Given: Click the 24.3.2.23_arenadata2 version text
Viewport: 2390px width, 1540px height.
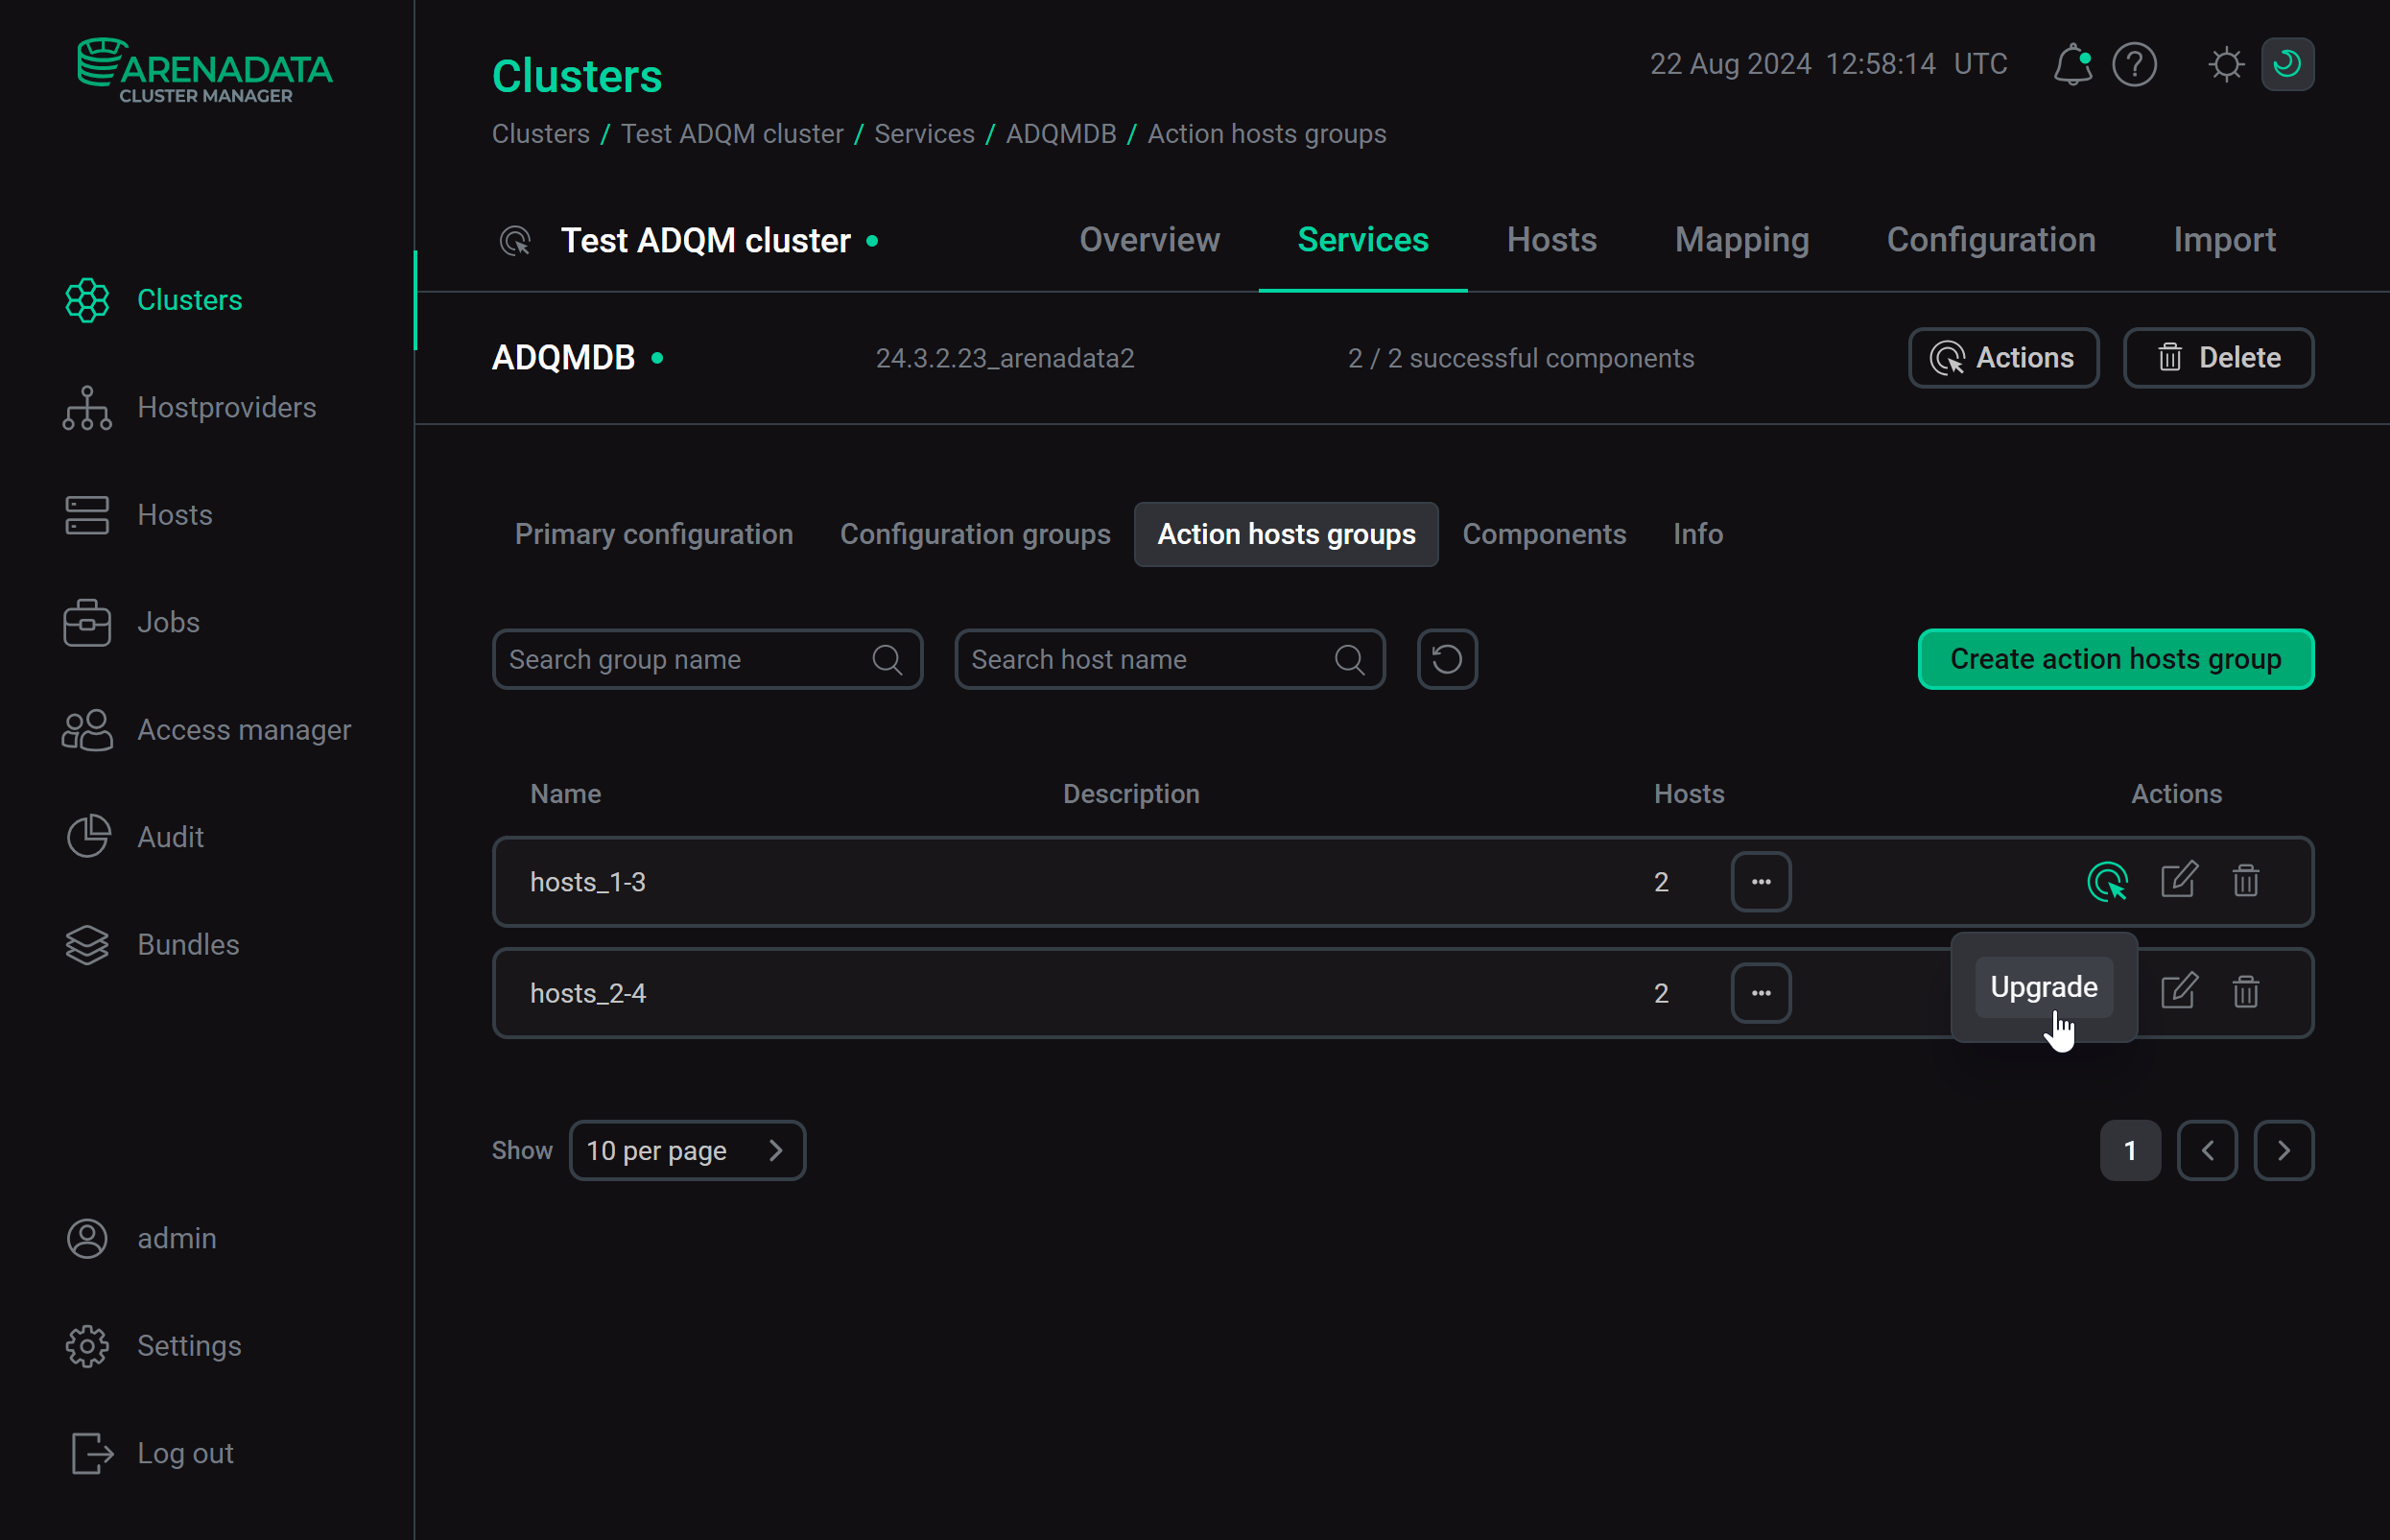Looking at the screenshot, I should tap(1005, 358).
